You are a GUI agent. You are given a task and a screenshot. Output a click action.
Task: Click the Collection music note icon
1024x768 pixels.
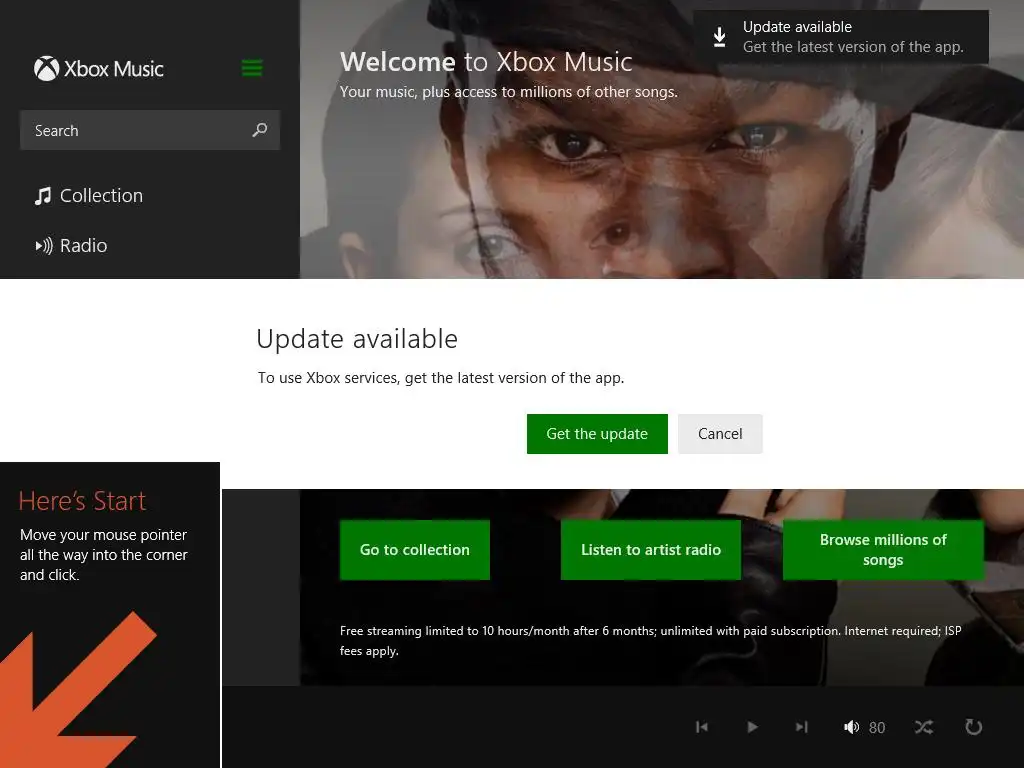point(43,196)
